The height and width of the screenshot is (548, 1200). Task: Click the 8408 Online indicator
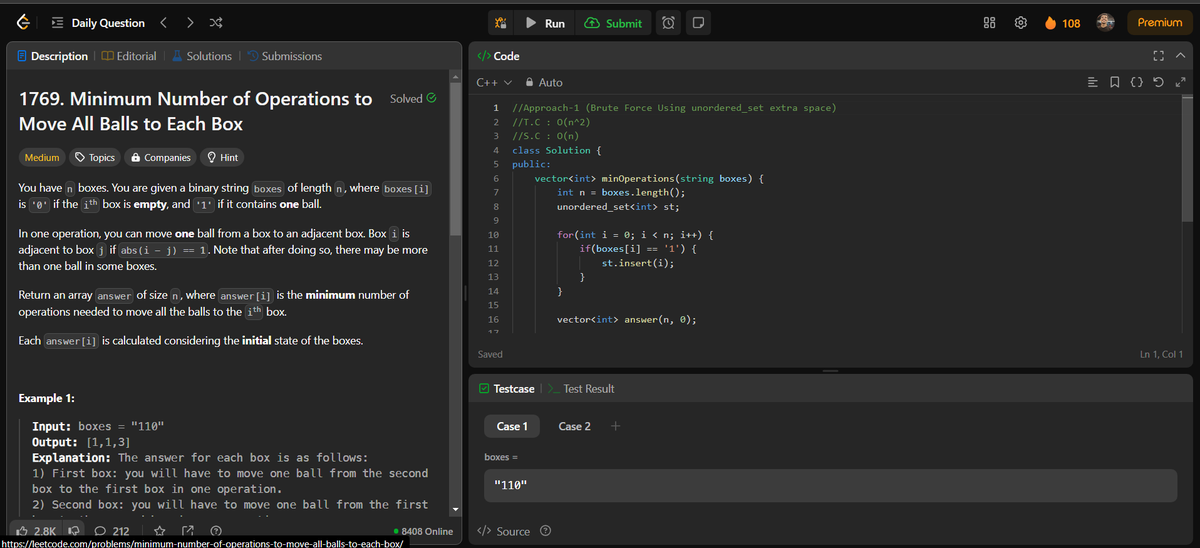point(424,531)
